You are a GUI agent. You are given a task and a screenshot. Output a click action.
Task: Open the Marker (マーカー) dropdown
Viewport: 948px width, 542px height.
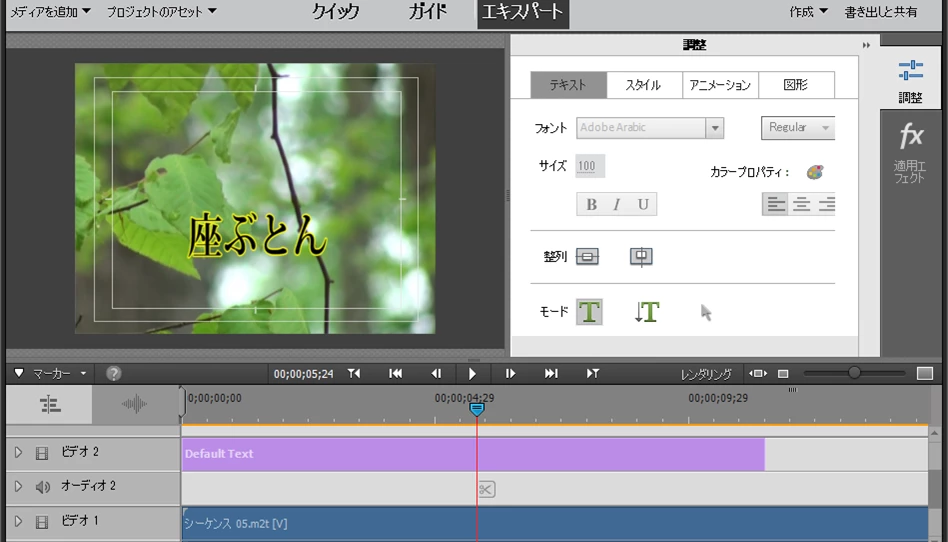click(60, 374)
